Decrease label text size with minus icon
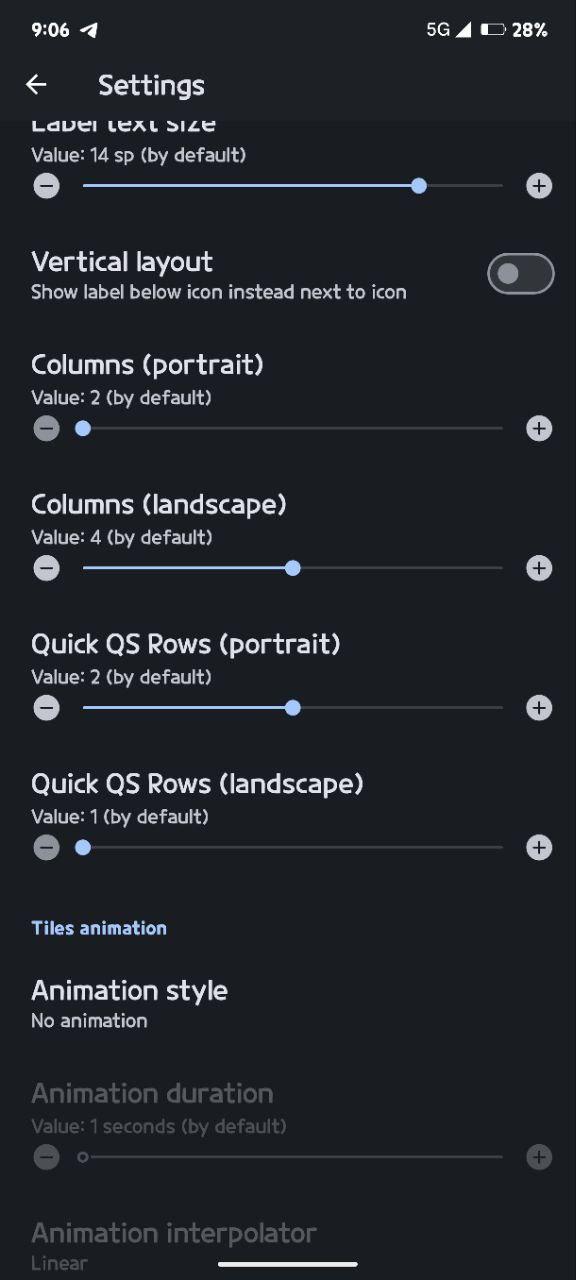The width and height of the screenshot is (576, 1280). (x=46, y=186)
